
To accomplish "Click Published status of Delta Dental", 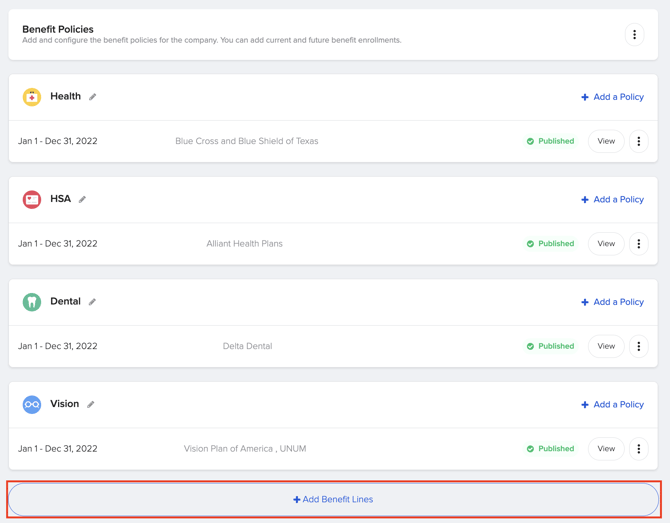I will (x=550, y=347).
